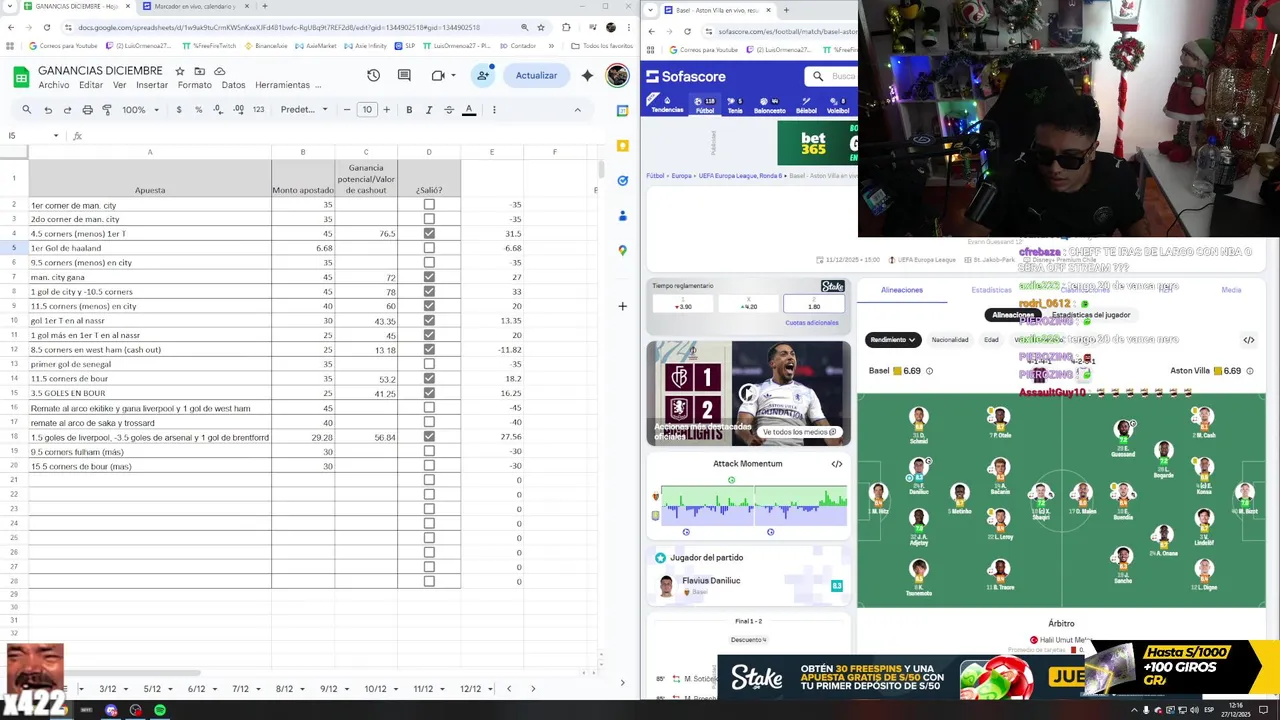
Task: Open the Datos menu
Action: pos(233,85)
